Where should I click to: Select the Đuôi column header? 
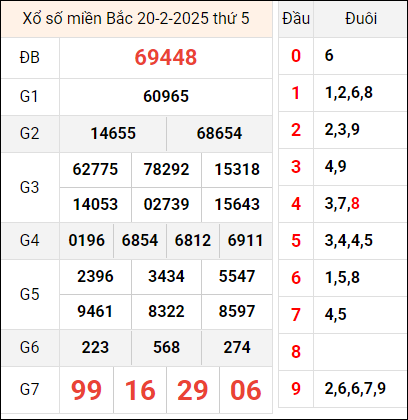tap(361, 19)
